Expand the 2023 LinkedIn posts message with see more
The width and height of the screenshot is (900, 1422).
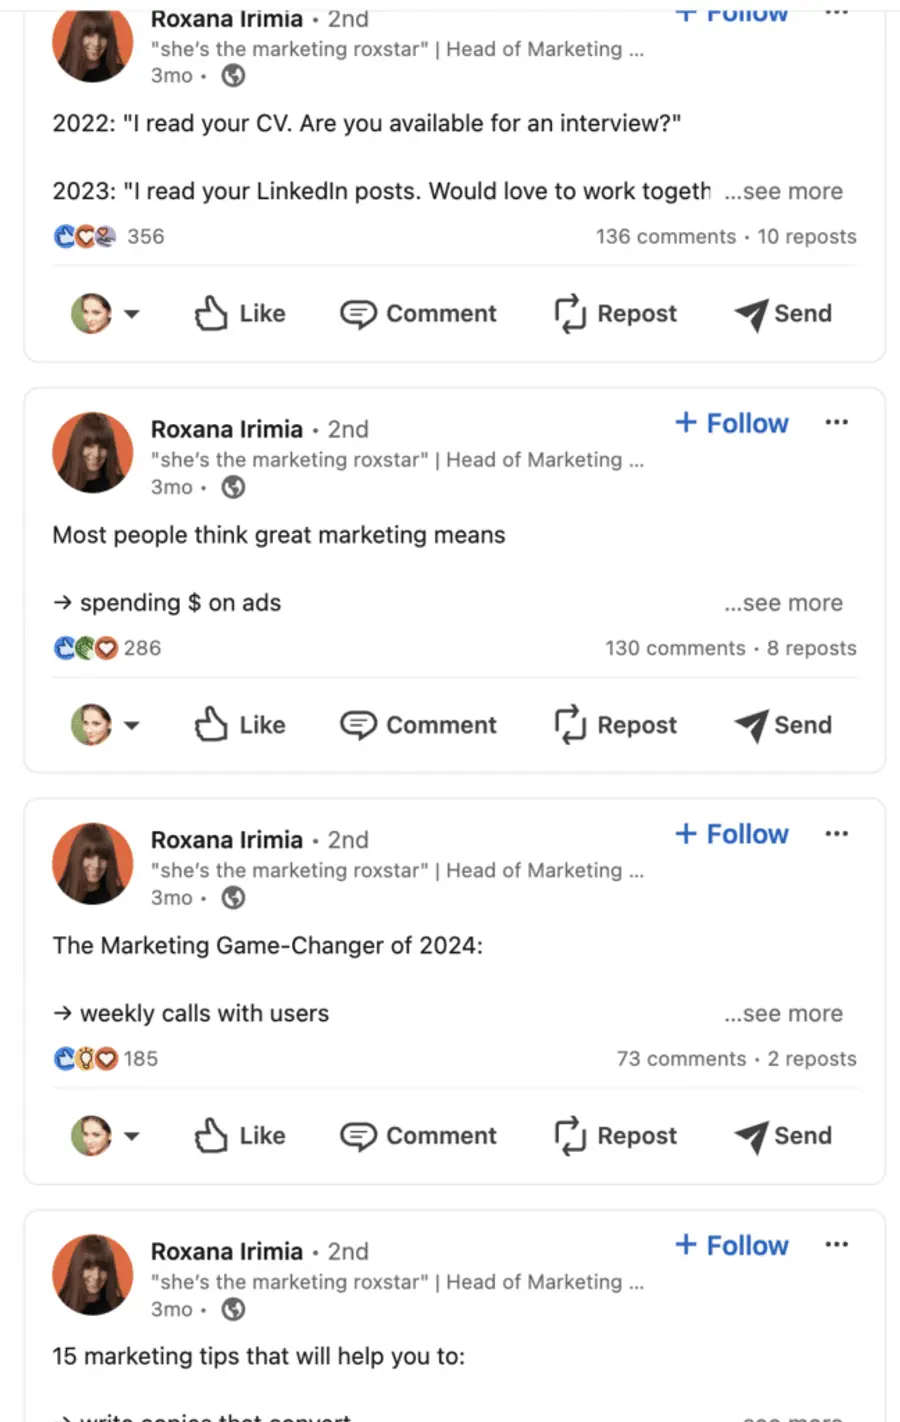click(x=784, y=191)
